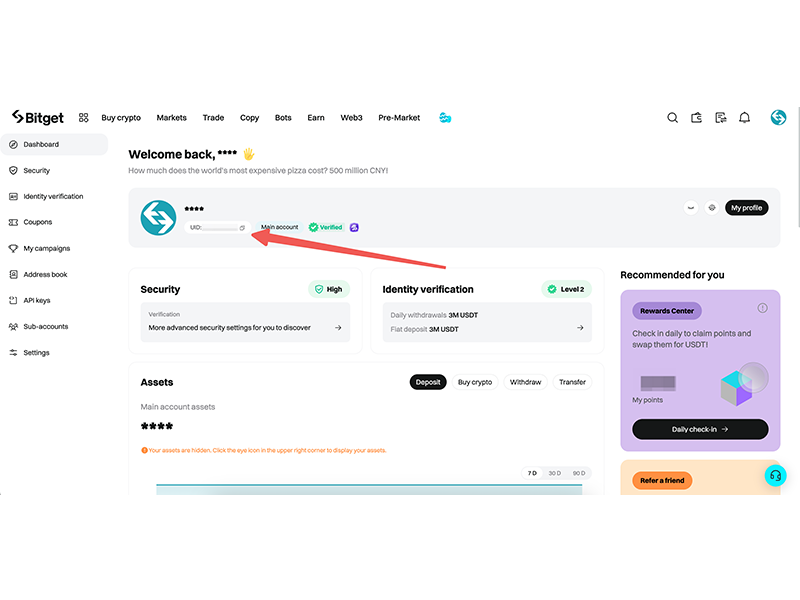Click the Deposit button

click(x=428, y=382)
